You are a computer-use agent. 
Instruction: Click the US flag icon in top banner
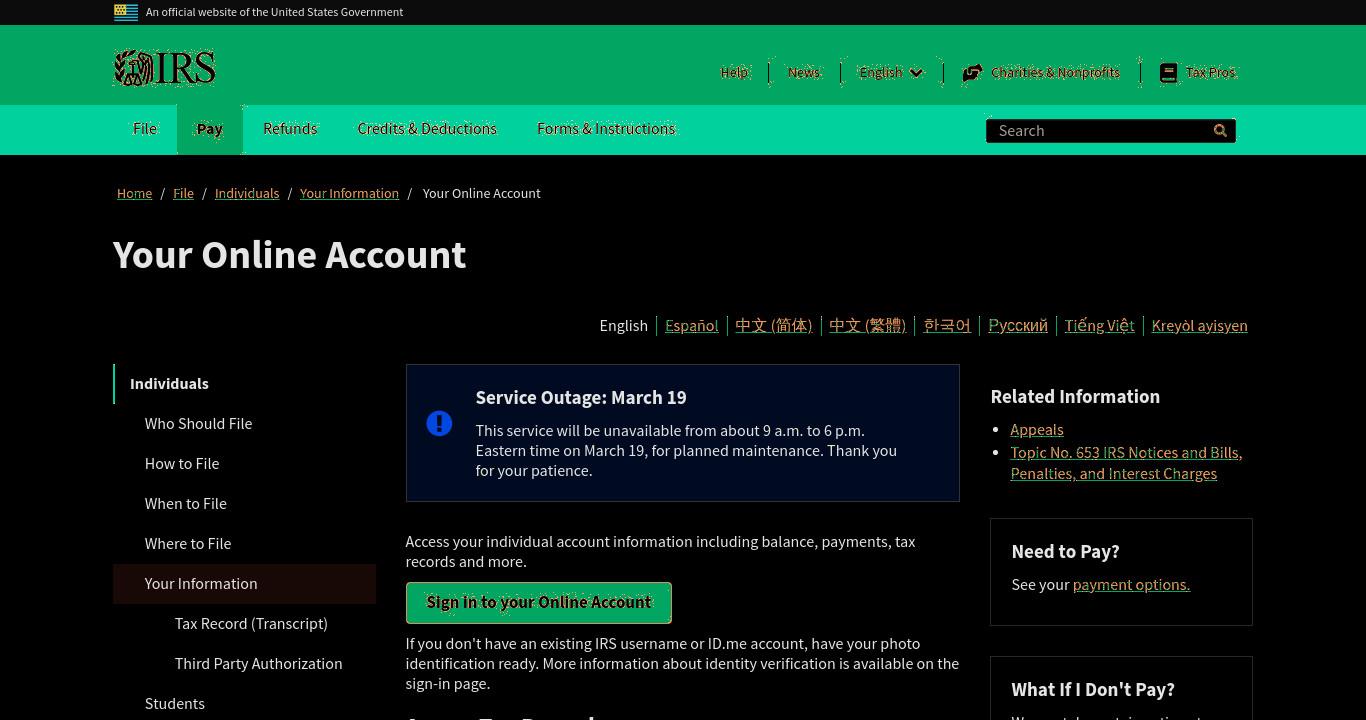[126, 12]
